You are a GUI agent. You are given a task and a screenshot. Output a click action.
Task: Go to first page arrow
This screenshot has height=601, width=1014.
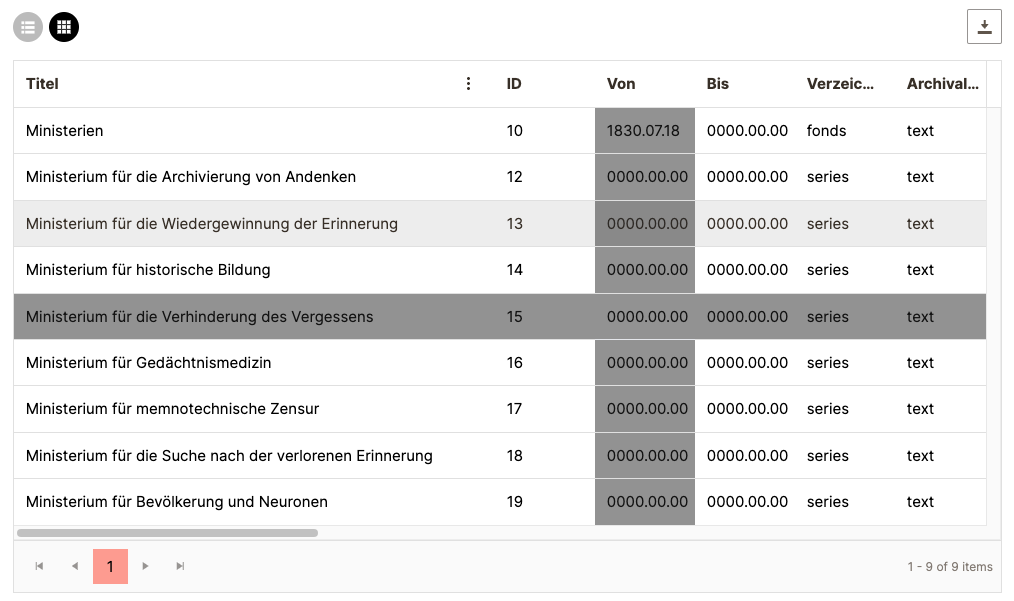coord(39,566)
